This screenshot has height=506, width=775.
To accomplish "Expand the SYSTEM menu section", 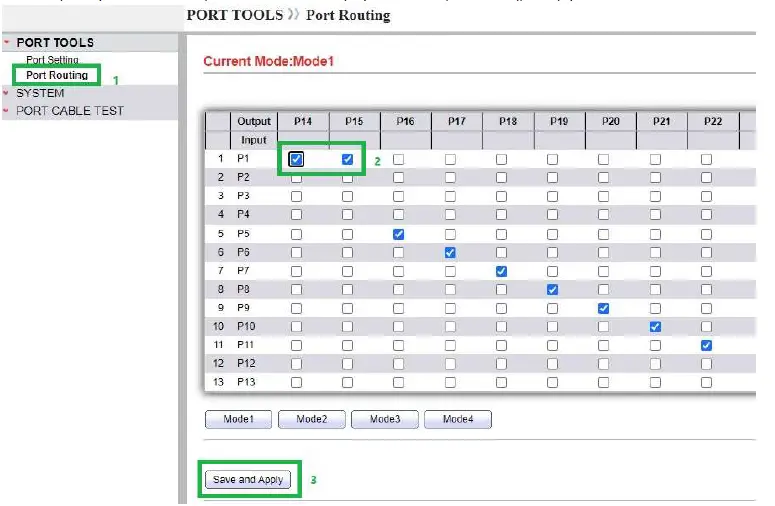I will pos(40,93).
